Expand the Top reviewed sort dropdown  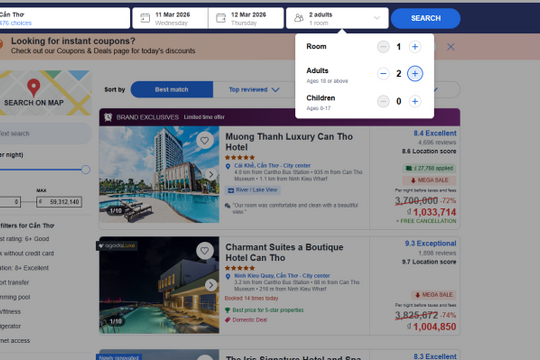pos(254,90)
